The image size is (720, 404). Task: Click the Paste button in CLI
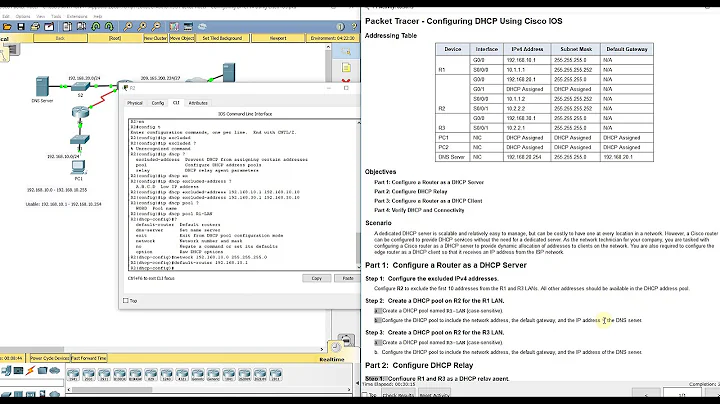347,278
